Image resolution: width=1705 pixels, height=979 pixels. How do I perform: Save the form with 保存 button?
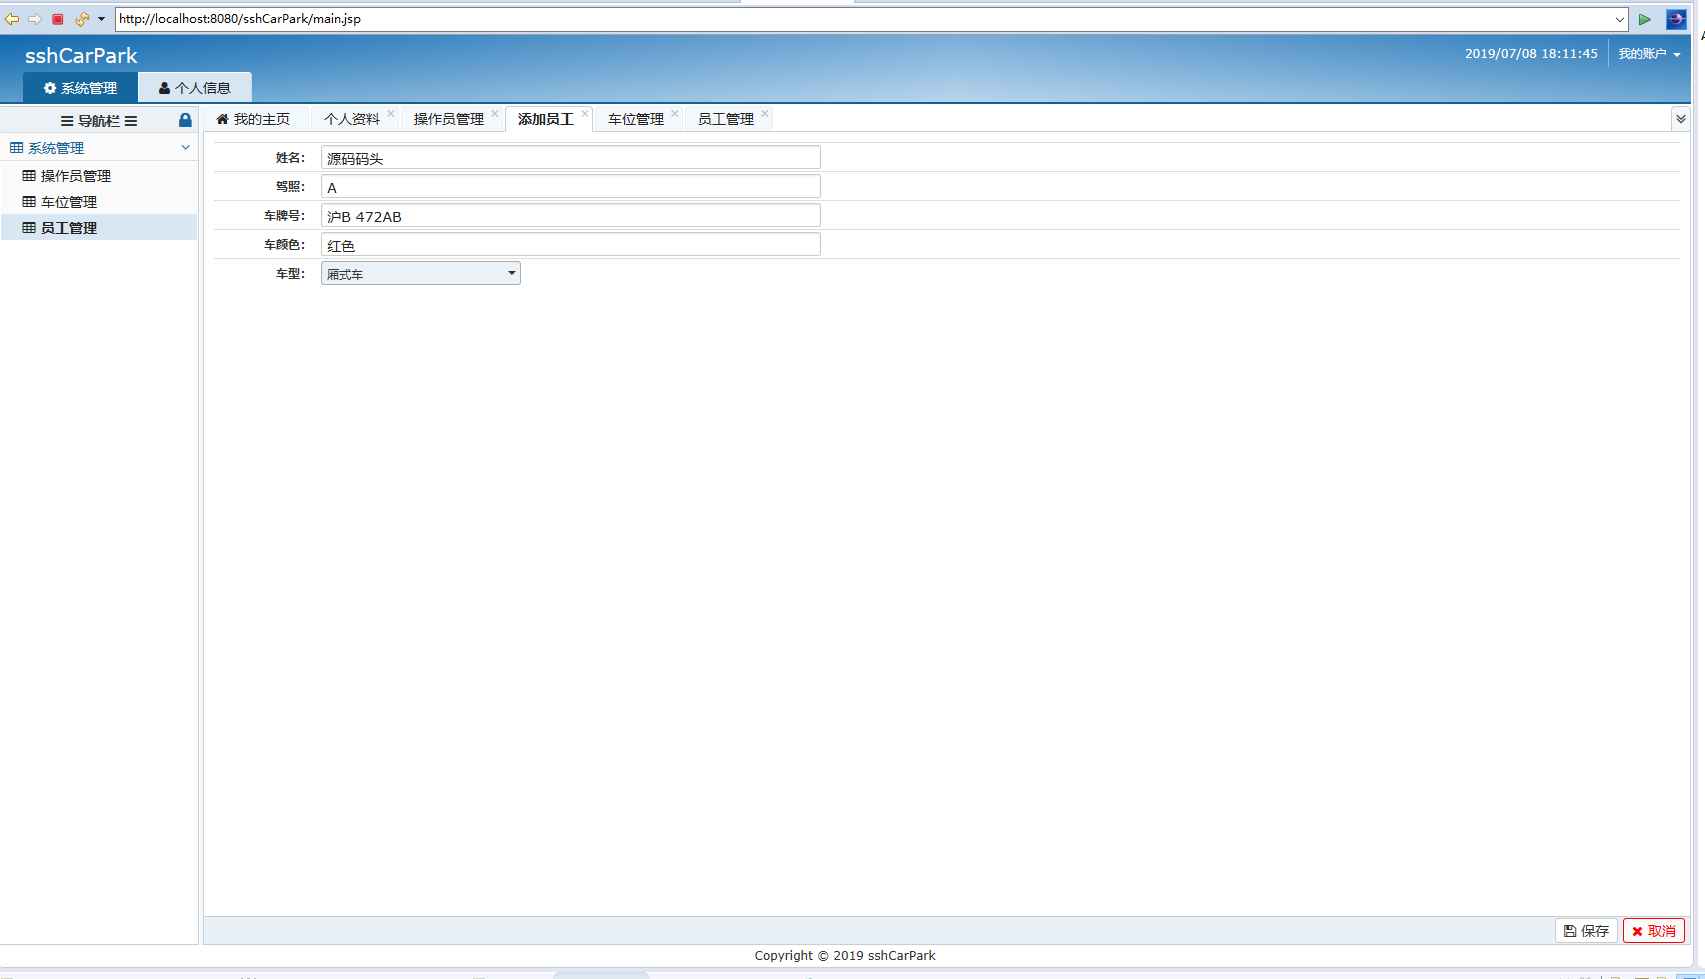[1586, 931]
